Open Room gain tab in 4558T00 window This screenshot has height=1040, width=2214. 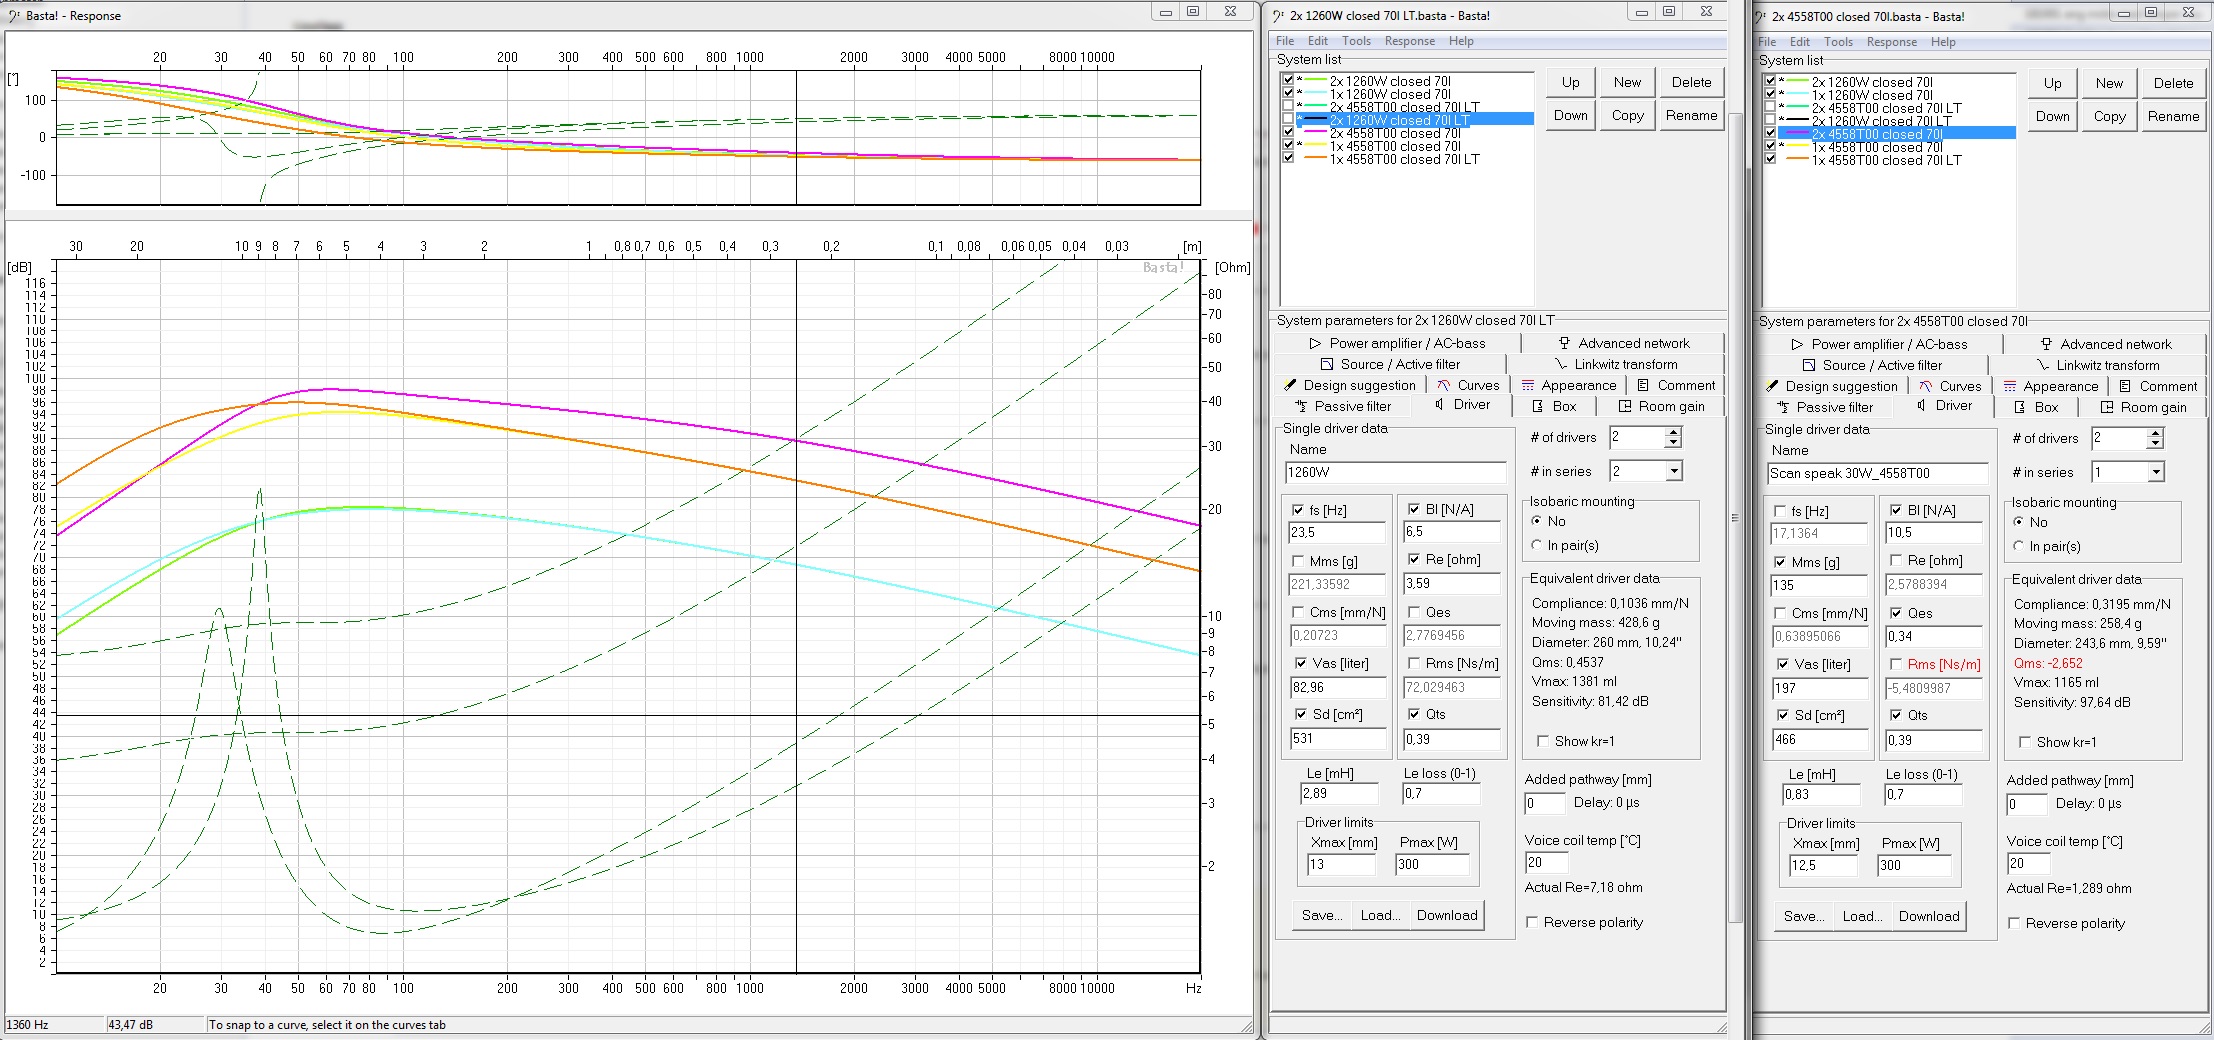click(2143, 407)
